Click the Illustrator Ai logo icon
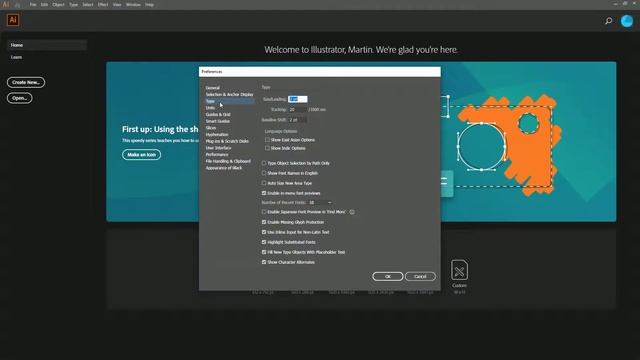This screenshot has width=640, height=360. pyautogui.click(x=13, y=20)
